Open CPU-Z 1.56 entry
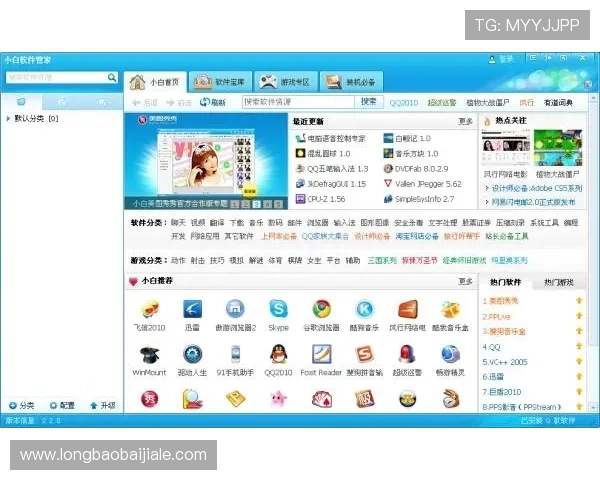600x480 pixels. coord(321,199)
